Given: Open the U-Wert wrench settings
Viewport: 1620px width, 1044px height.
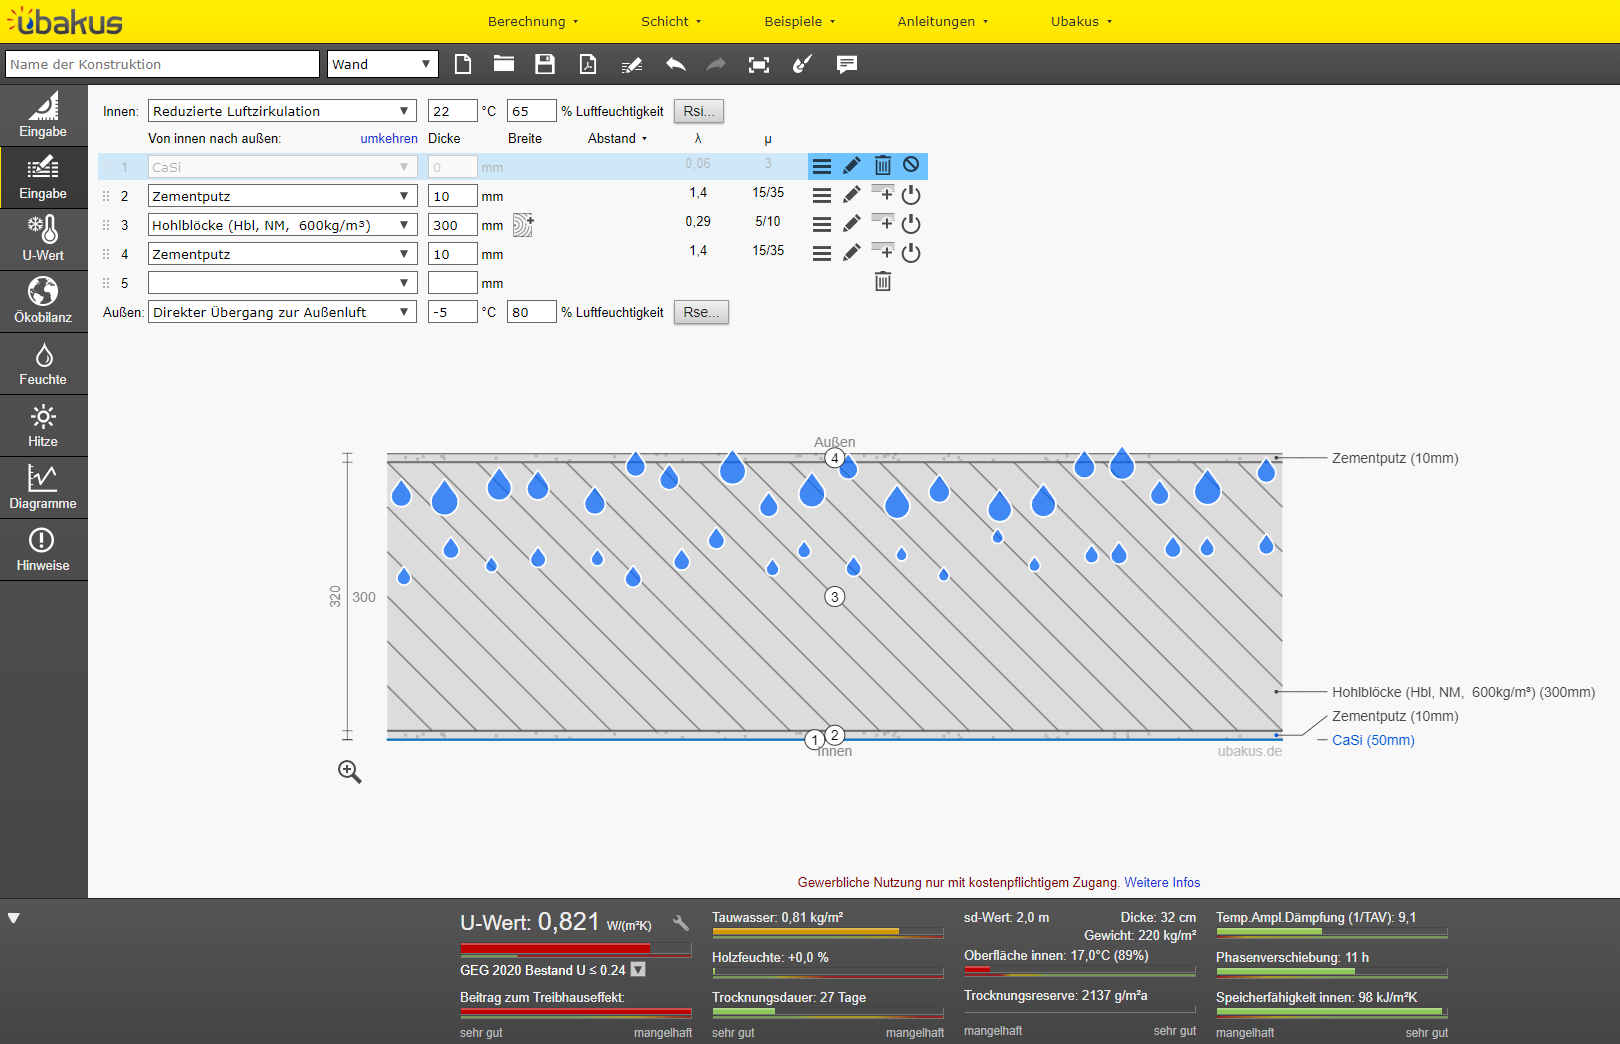Looking at the screenshot, I should (681, 923).
